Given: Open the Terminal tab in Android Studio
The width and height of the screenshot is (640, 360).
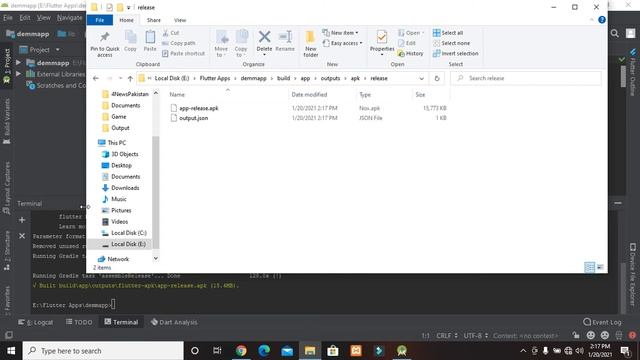Looking at the screenshot, I should 121,322.
